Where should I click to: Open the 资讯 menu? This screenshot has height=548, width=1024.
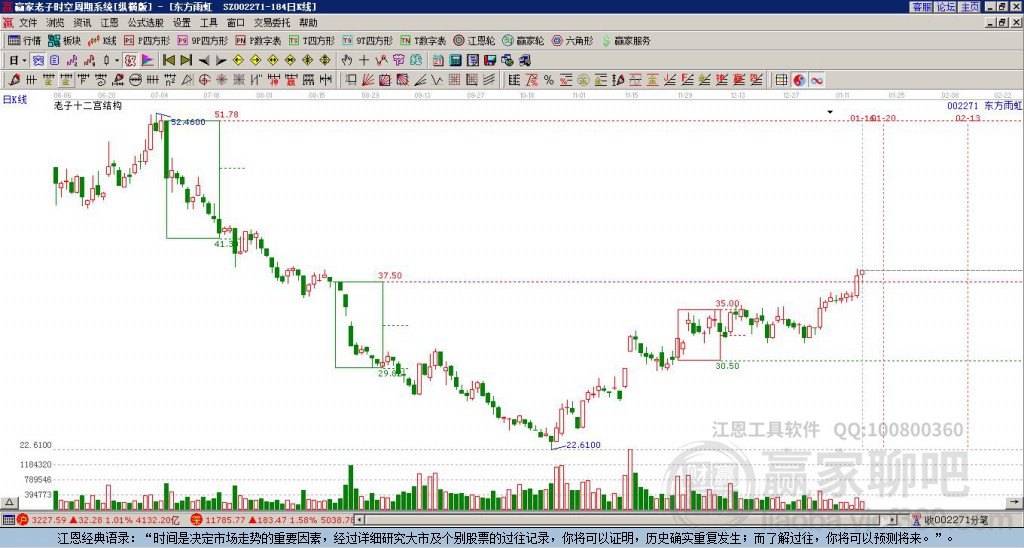pos(82,23)
